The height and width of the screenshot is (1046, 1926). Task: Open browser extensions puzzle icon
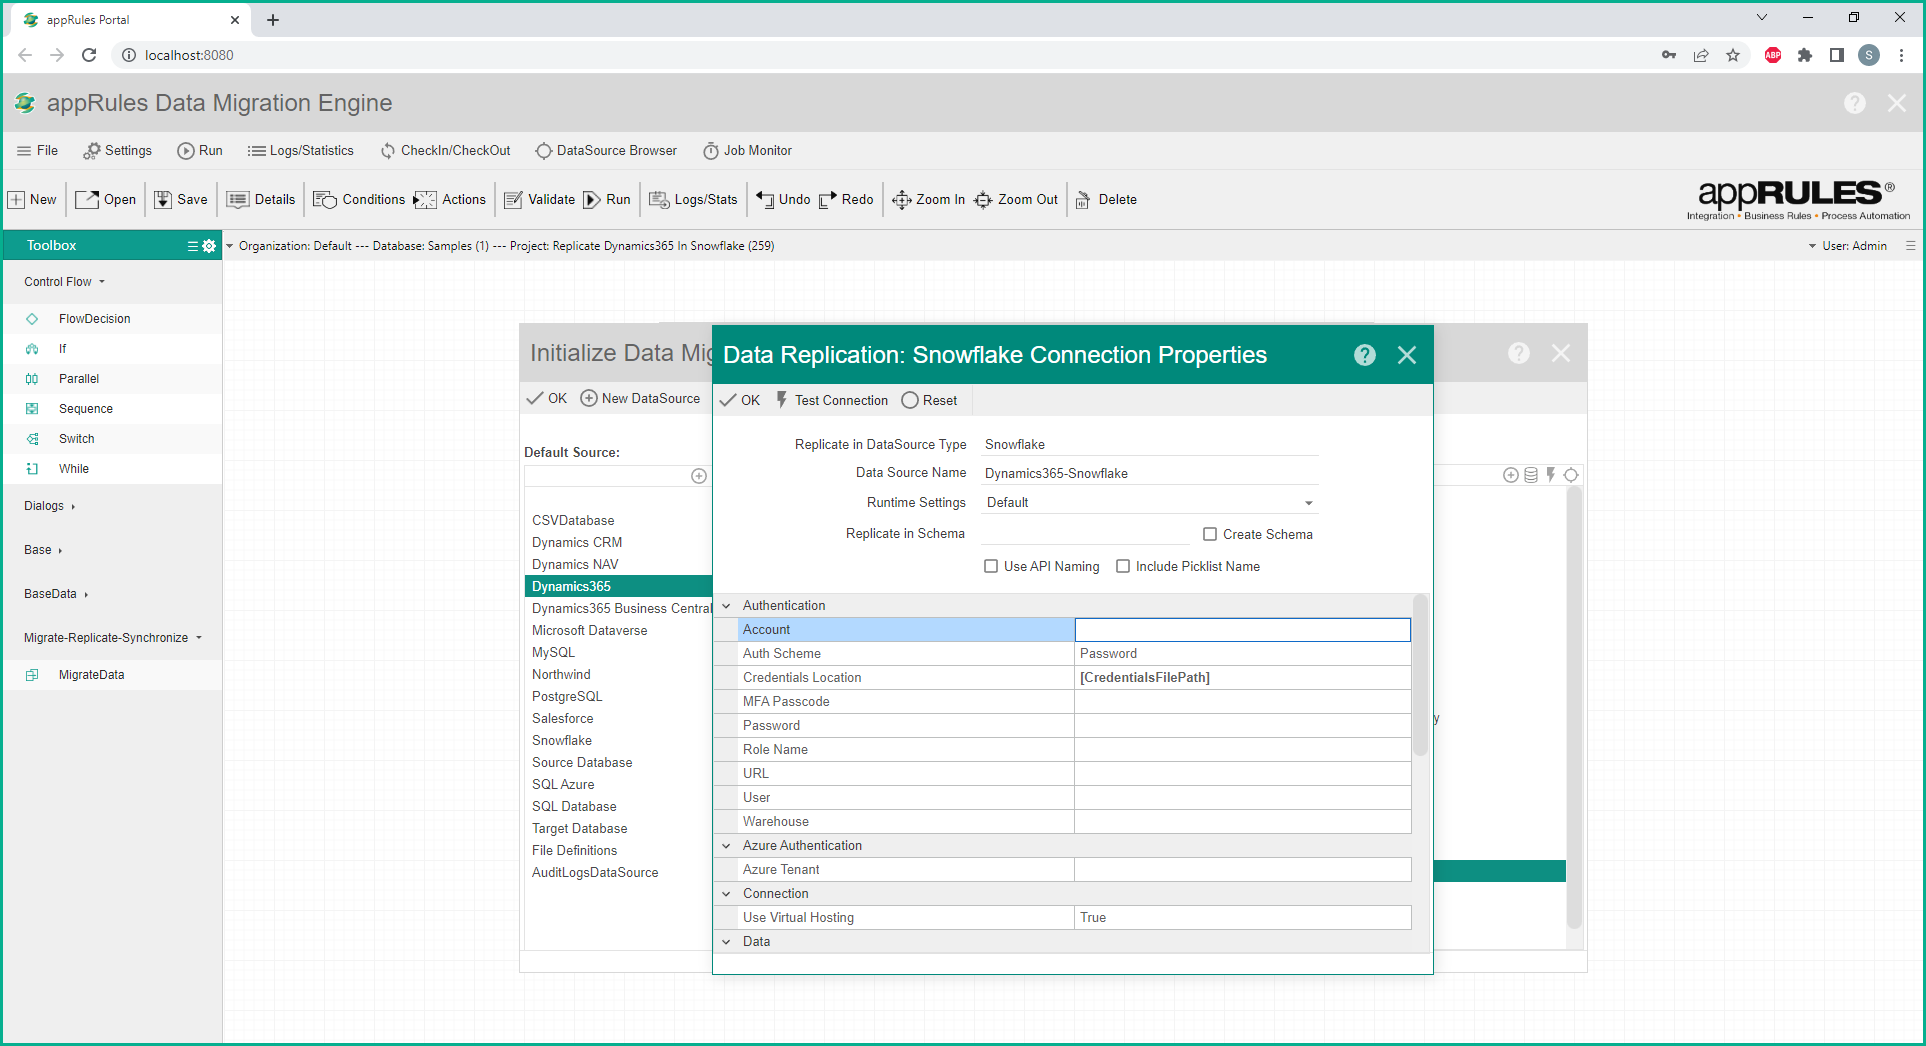pyautogui.click(x=1805, y=55)
